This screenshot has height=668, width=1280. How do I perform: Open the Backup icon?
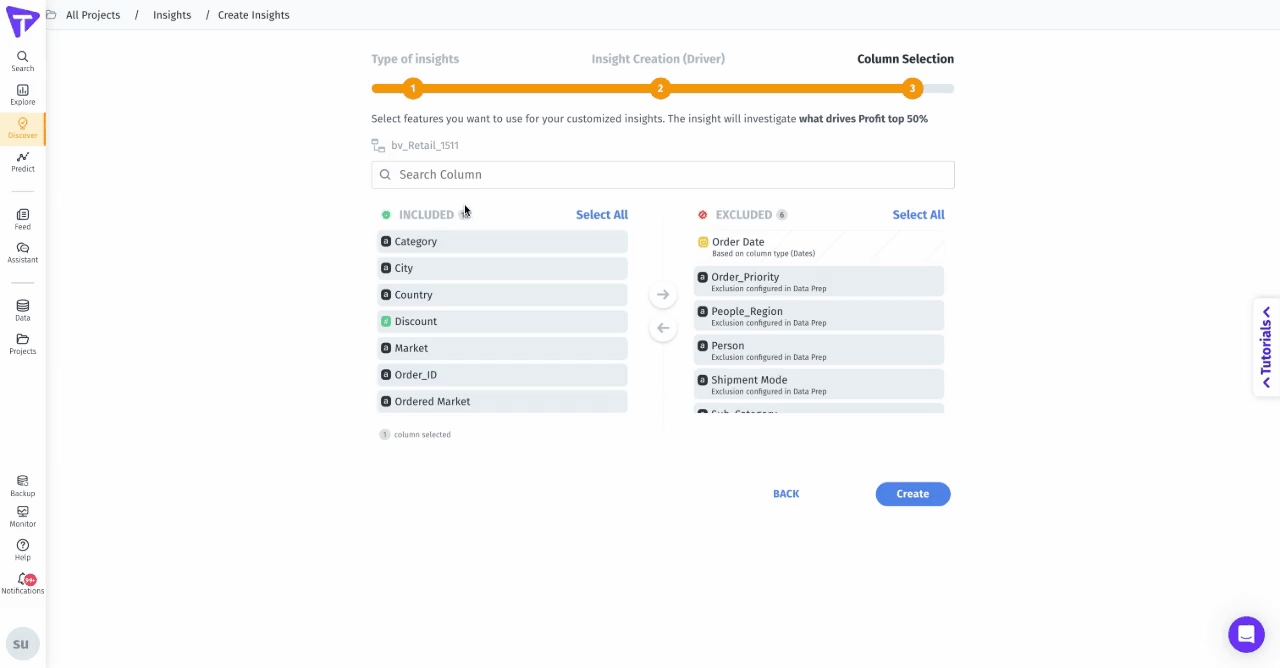tap(22, 486)
